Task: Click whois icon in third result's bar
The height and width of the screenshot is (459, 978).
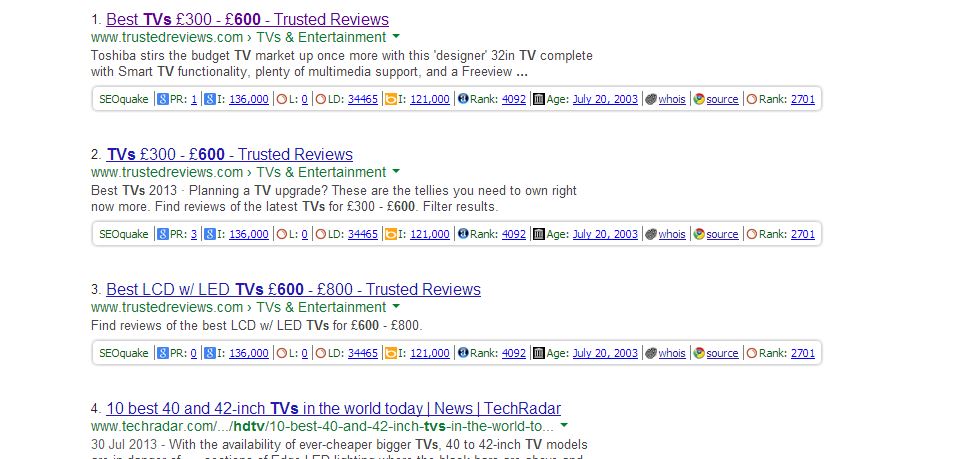Action: (651, 354)
